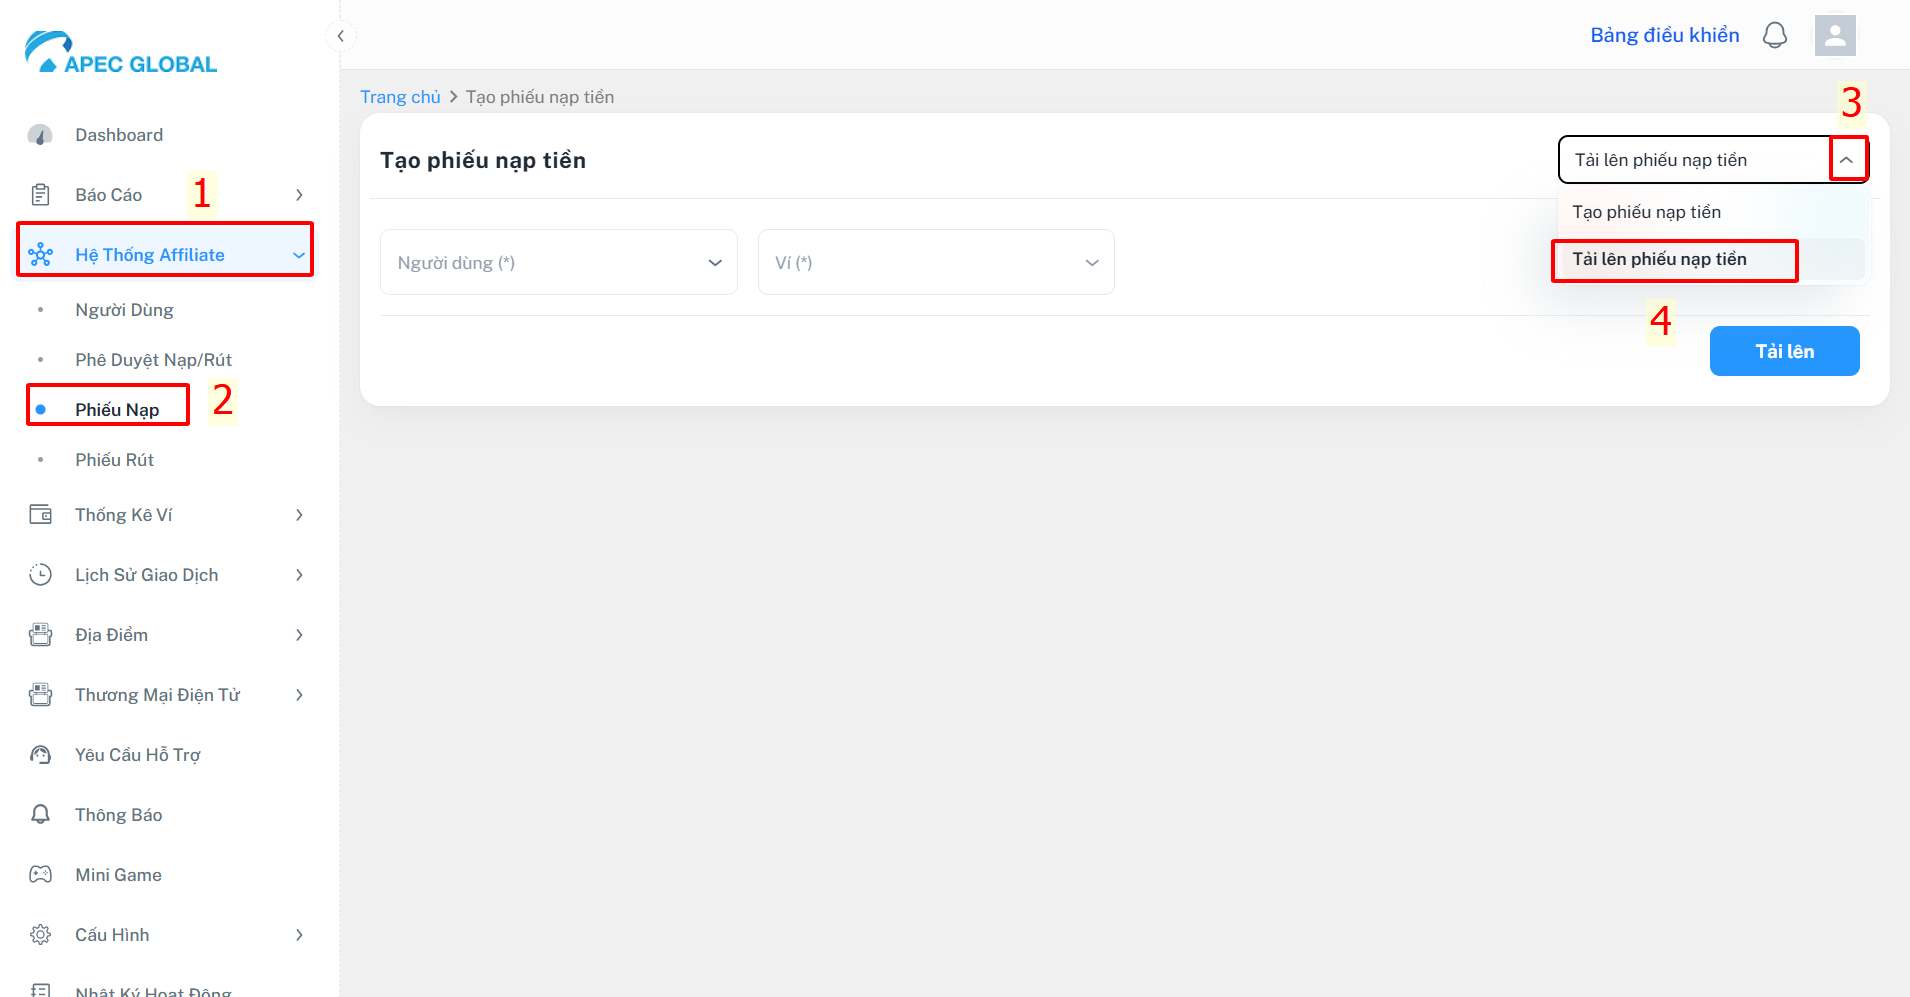The height and width of the screenshot is (997, 1910).
Task: Go to Trang chủ breadcrumb link
Action: pos(400,97)
